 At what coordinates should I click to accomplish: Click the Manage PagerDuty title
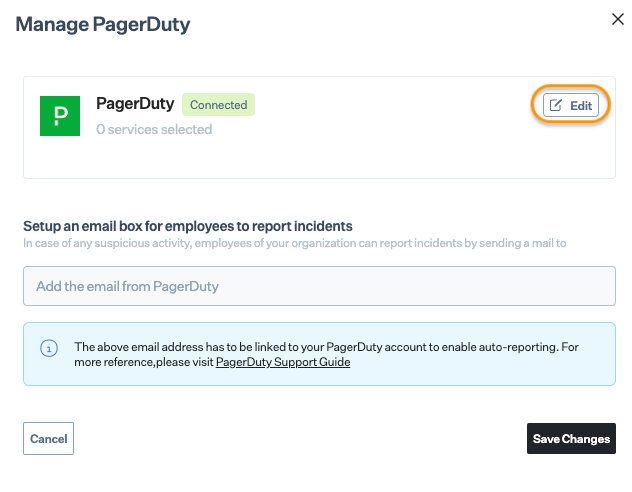(x=103, y=24)
